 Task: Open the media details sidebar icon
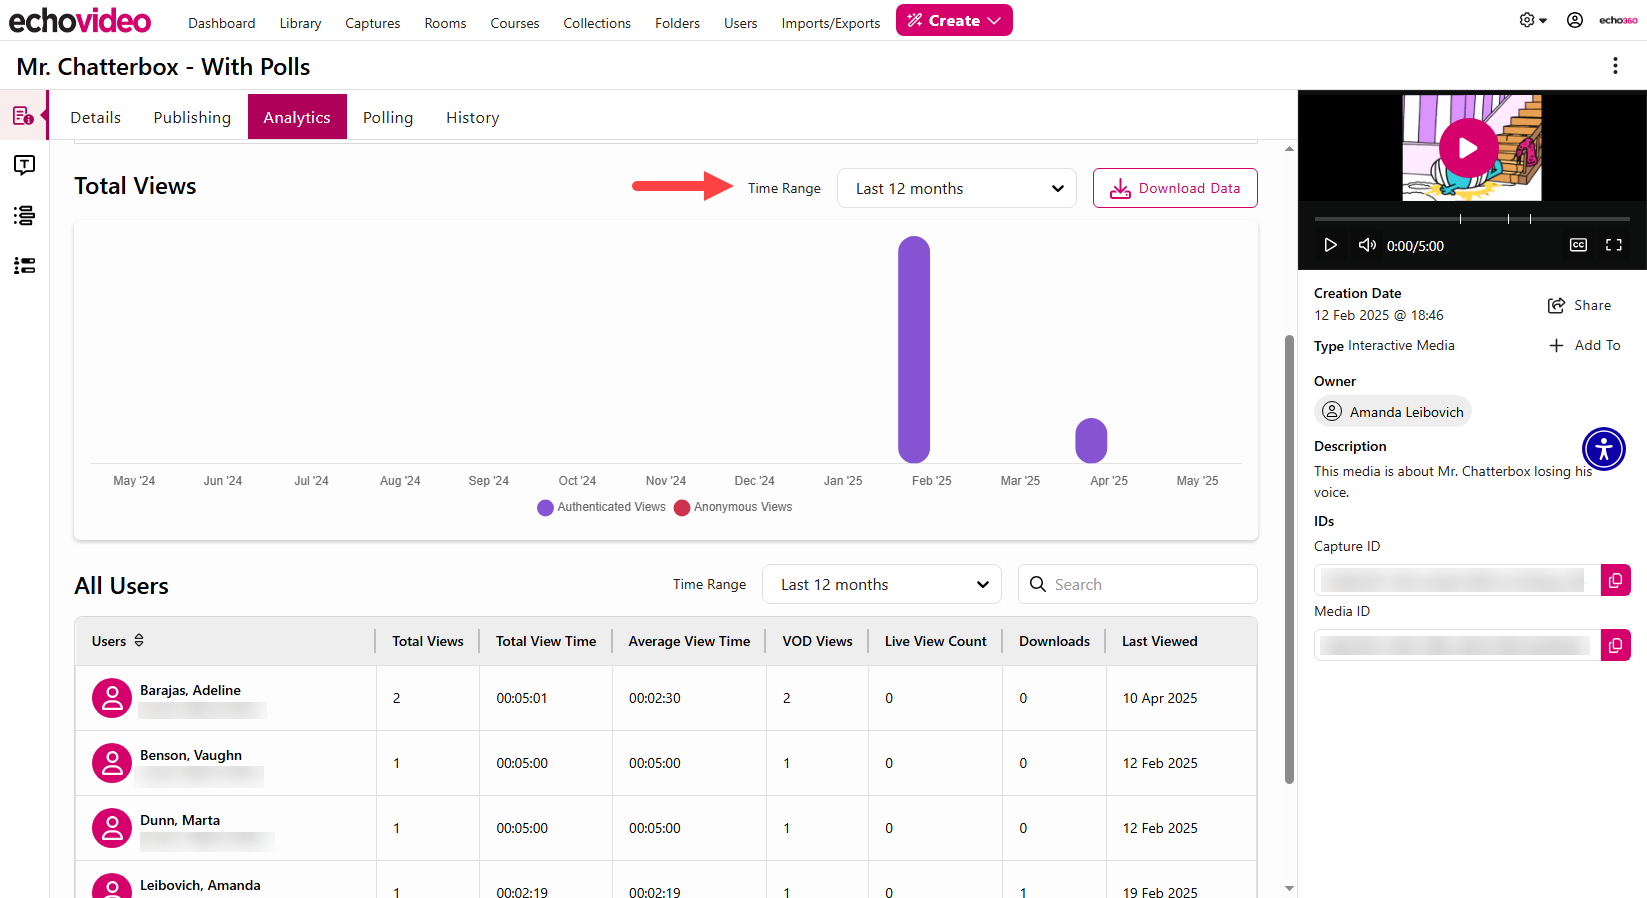tap(24, 116)
